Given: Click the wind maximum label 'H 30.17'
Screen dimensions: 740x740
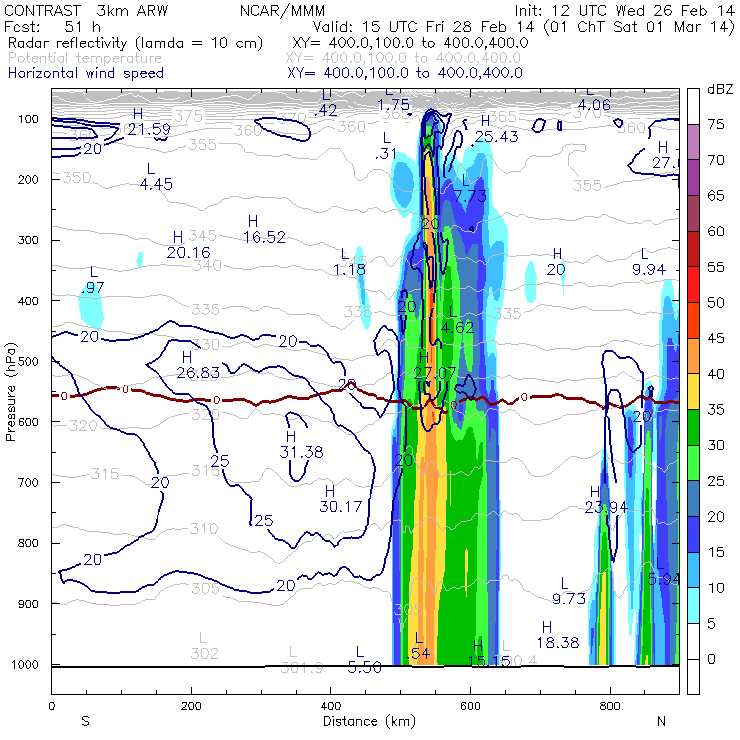Looking at the screenshot, I should (340, 499).
